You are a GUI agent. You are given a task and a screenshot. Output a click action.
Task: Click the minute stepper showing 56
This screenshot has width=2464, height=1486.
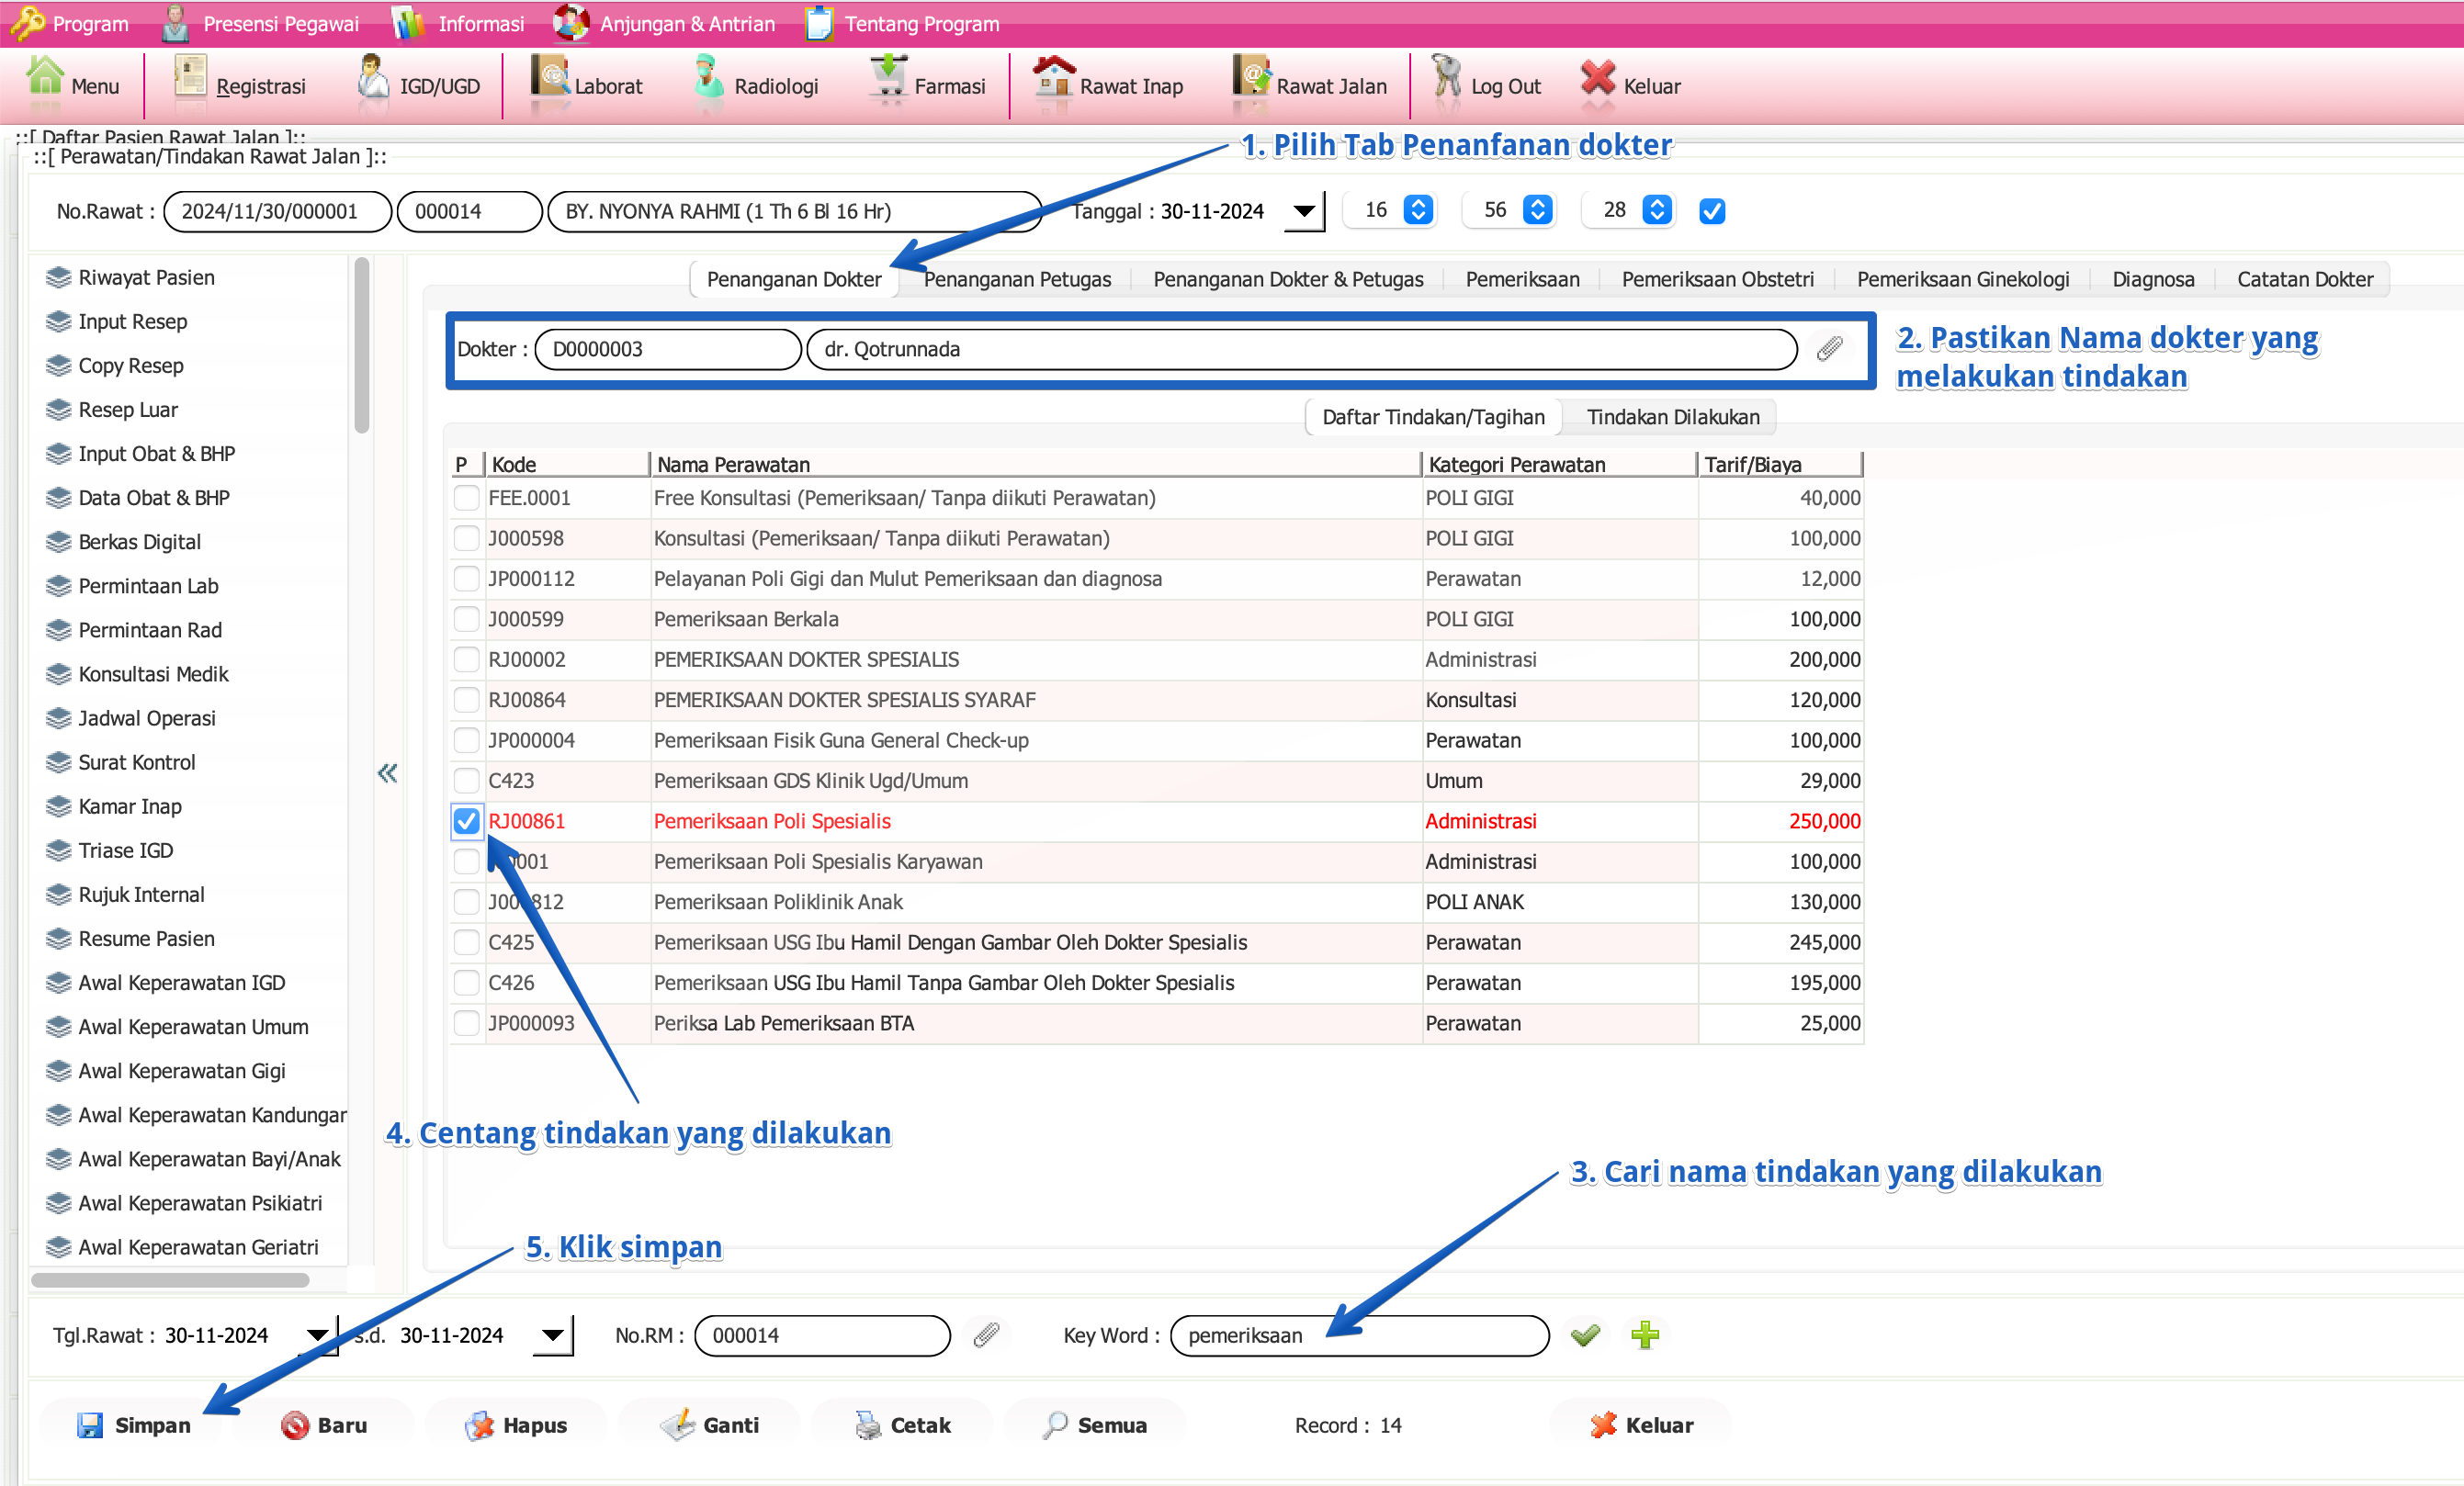[x=1538, y=210]
